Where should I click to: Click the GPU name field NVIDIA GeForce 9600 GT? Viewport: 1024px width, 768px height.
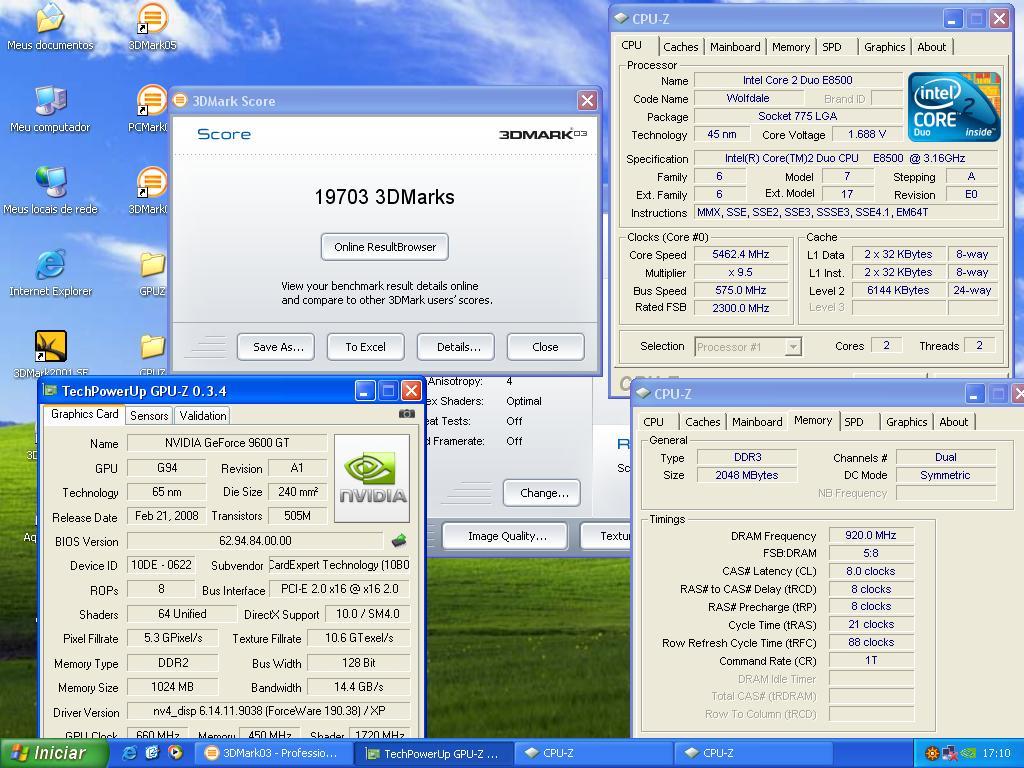pos(227,443)
